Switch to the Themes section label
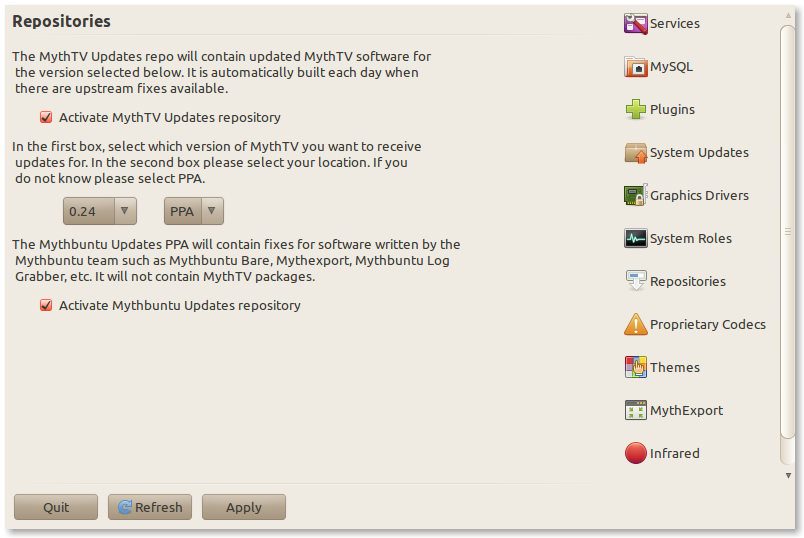 [x=675, y=368]
